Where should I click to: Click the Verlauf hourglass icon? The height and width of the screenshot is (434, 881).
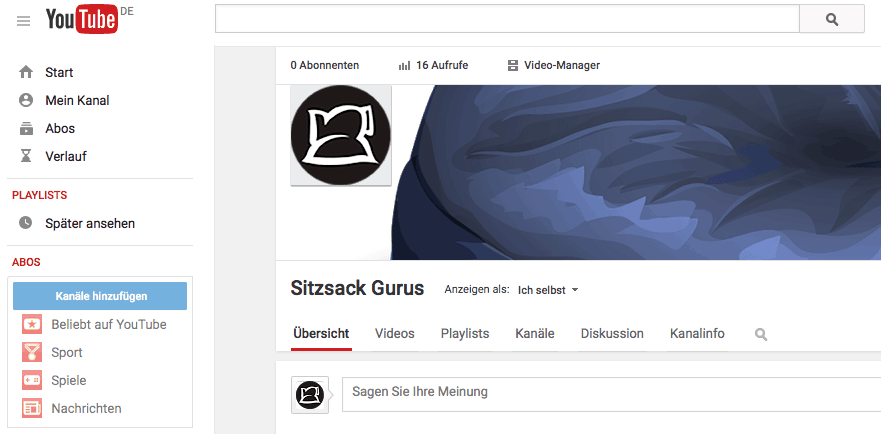(26, 156)
